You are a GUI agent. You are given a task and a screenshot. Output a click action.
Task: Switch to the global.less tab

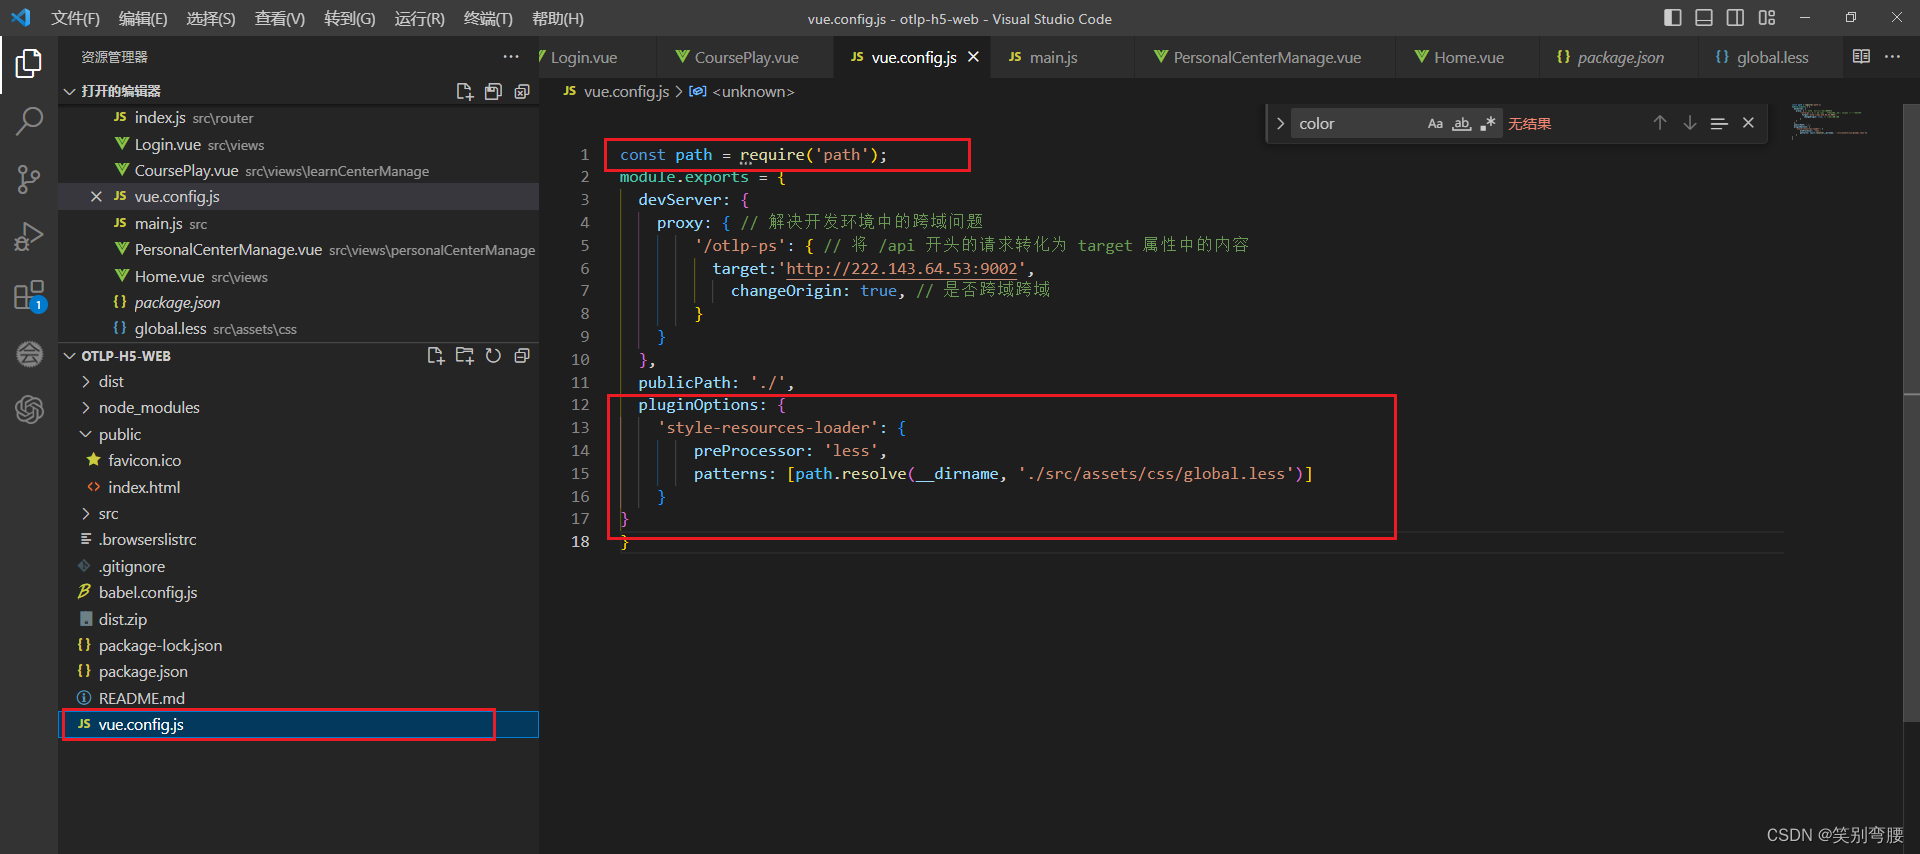(x=1771, y=57)
